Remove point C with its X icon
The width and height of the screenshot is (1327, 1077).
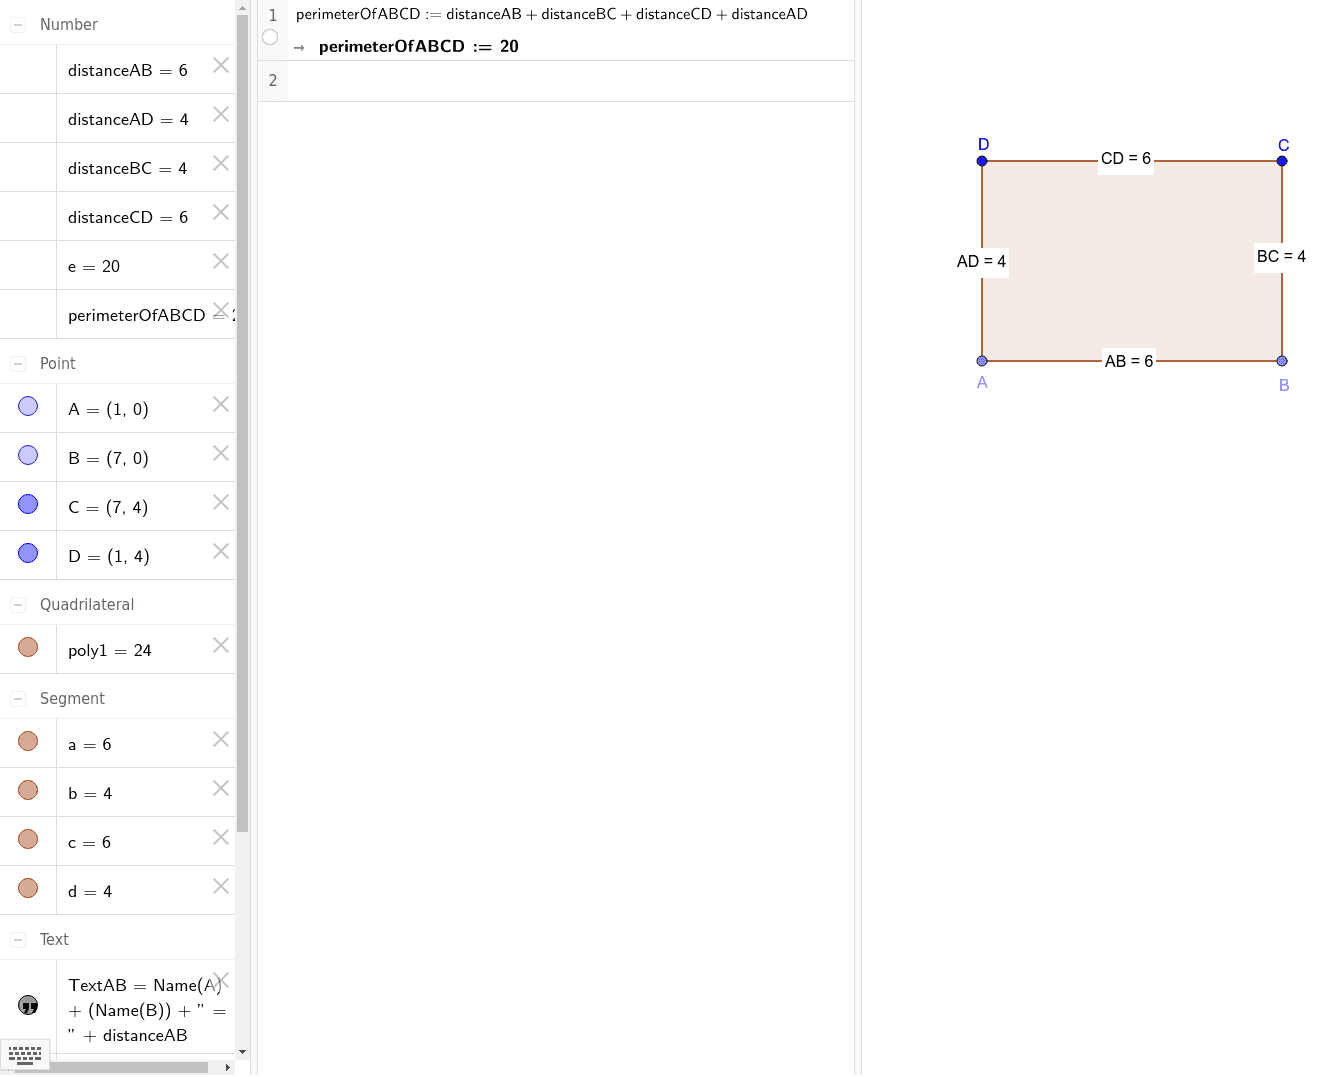221,502
